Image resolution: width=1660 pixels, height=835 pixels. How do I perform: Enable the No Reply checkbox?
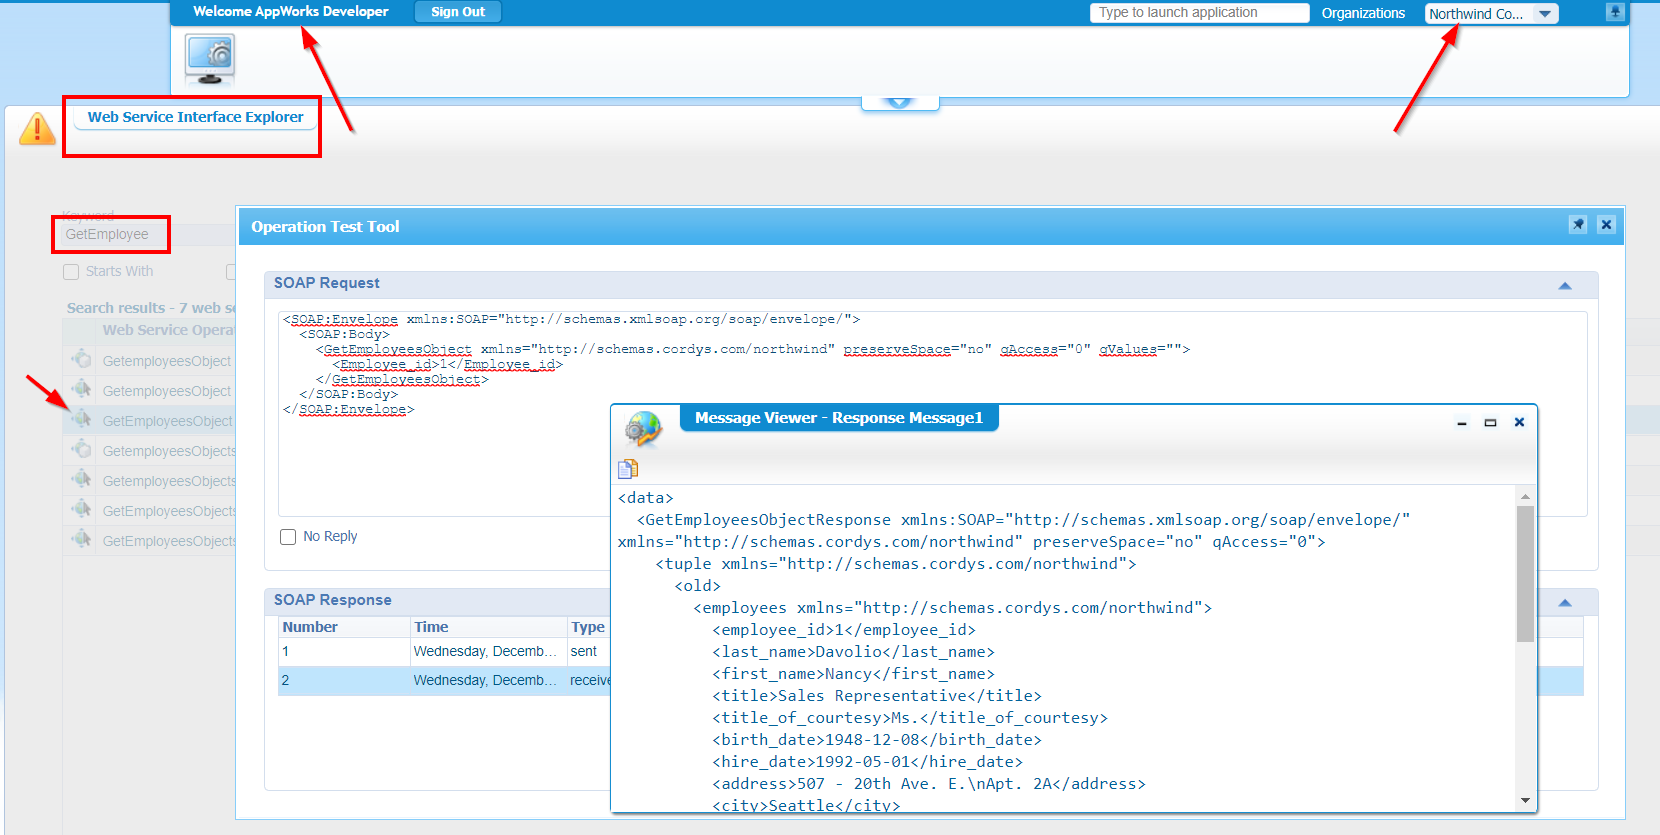(288, 537)
